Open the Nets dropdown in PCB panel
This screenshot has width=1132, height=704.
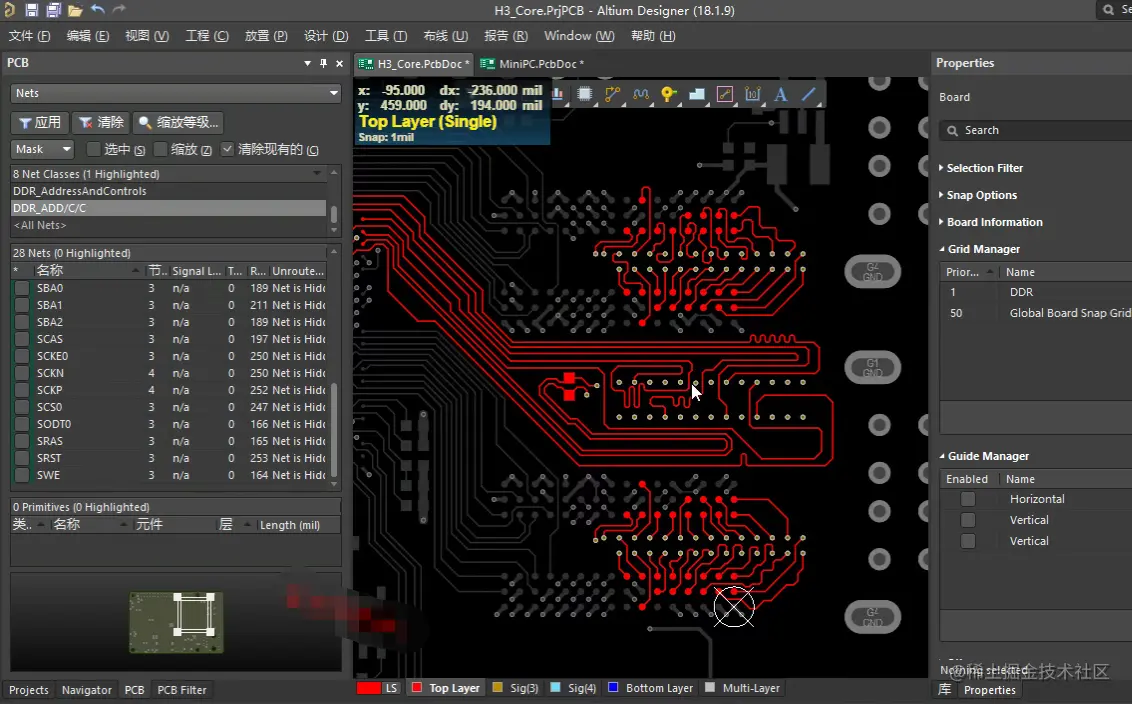click(175, 93)
